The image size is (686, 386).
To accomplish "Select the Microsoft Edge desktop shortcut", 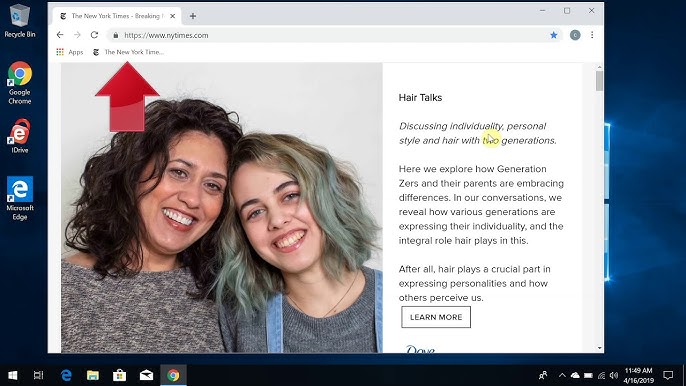I will point(20,198).
